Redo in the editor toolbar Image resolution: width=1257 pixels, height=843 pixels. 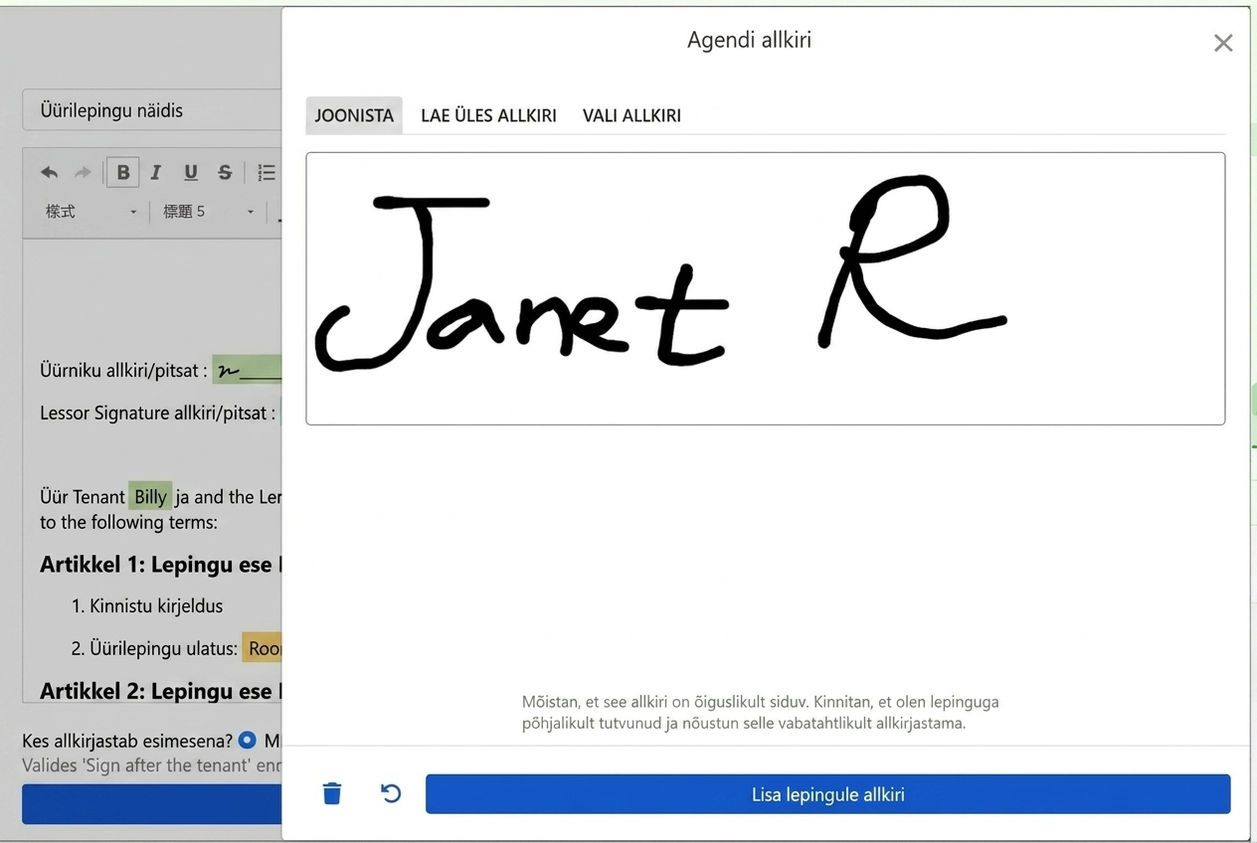83,172
